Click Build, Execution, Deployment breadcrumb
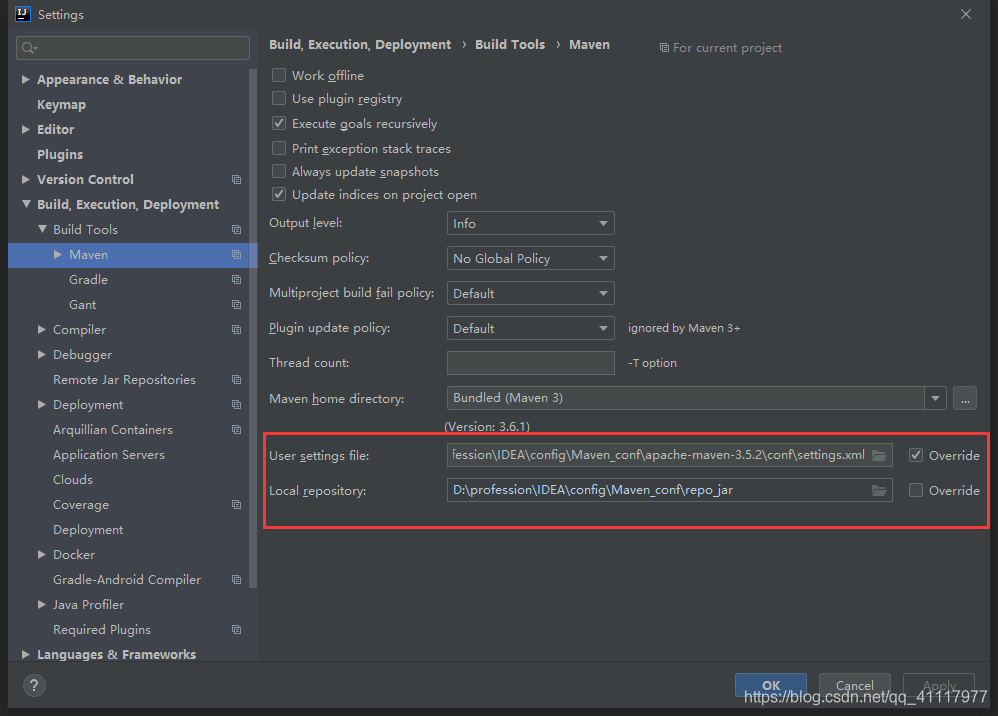This screenshot has width=998, height=716. pyautogui.click(x=360, y=45)
